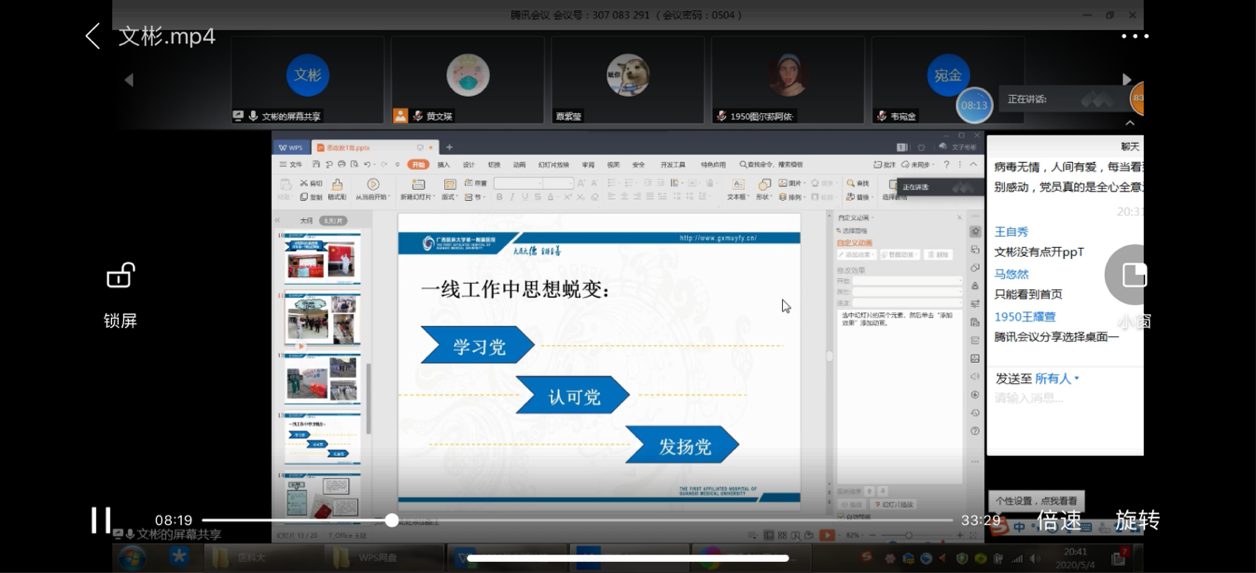The image size is (1256, 573).
Task: Select the 开始 ribbon tab
Action: tap(418, 164)
